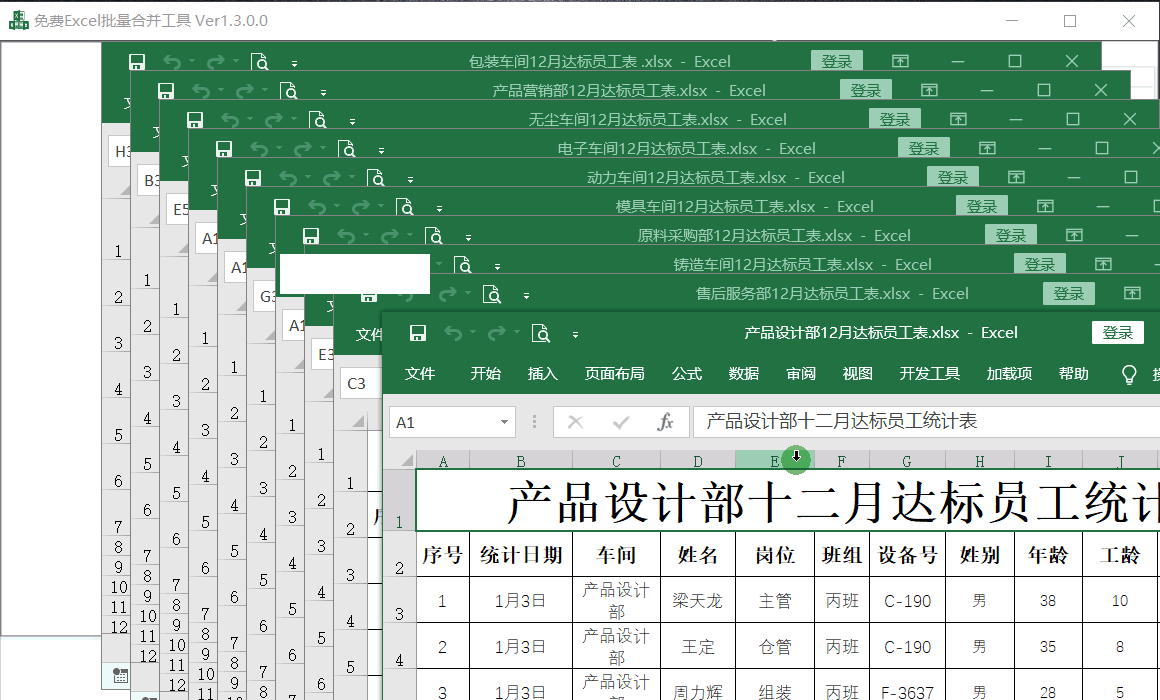Click 登录 in 铸造车间 window
This screenshot has height=700, width=1160.
click(1039, 264)
